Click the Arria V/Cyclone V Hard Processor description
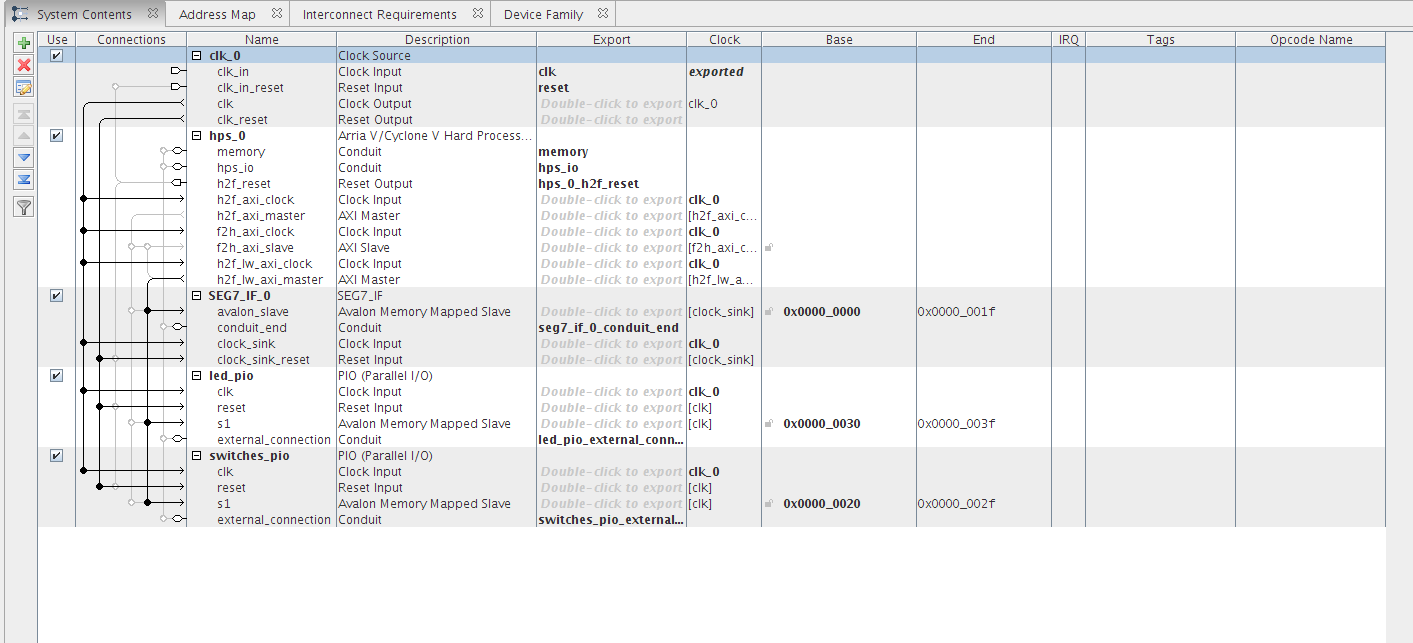 point(436,136)
